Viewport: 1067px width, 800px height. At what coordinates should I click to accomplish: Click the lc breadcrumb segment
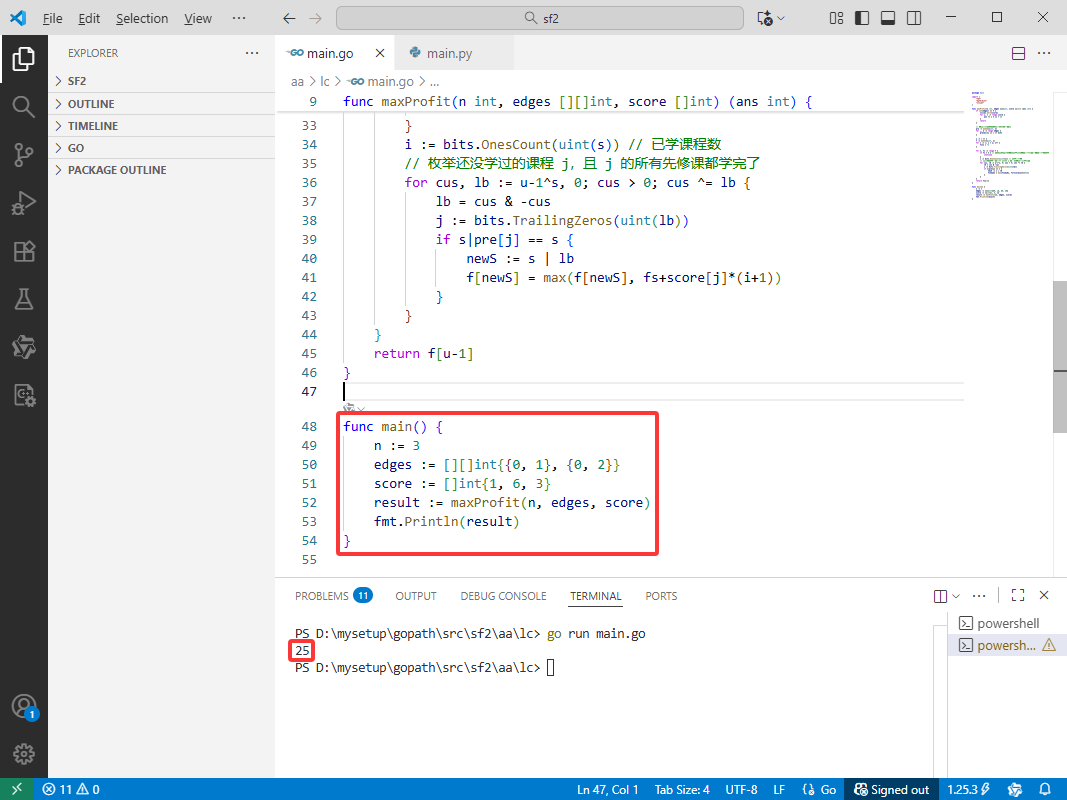pyautogui.click(x=325, y=82)
